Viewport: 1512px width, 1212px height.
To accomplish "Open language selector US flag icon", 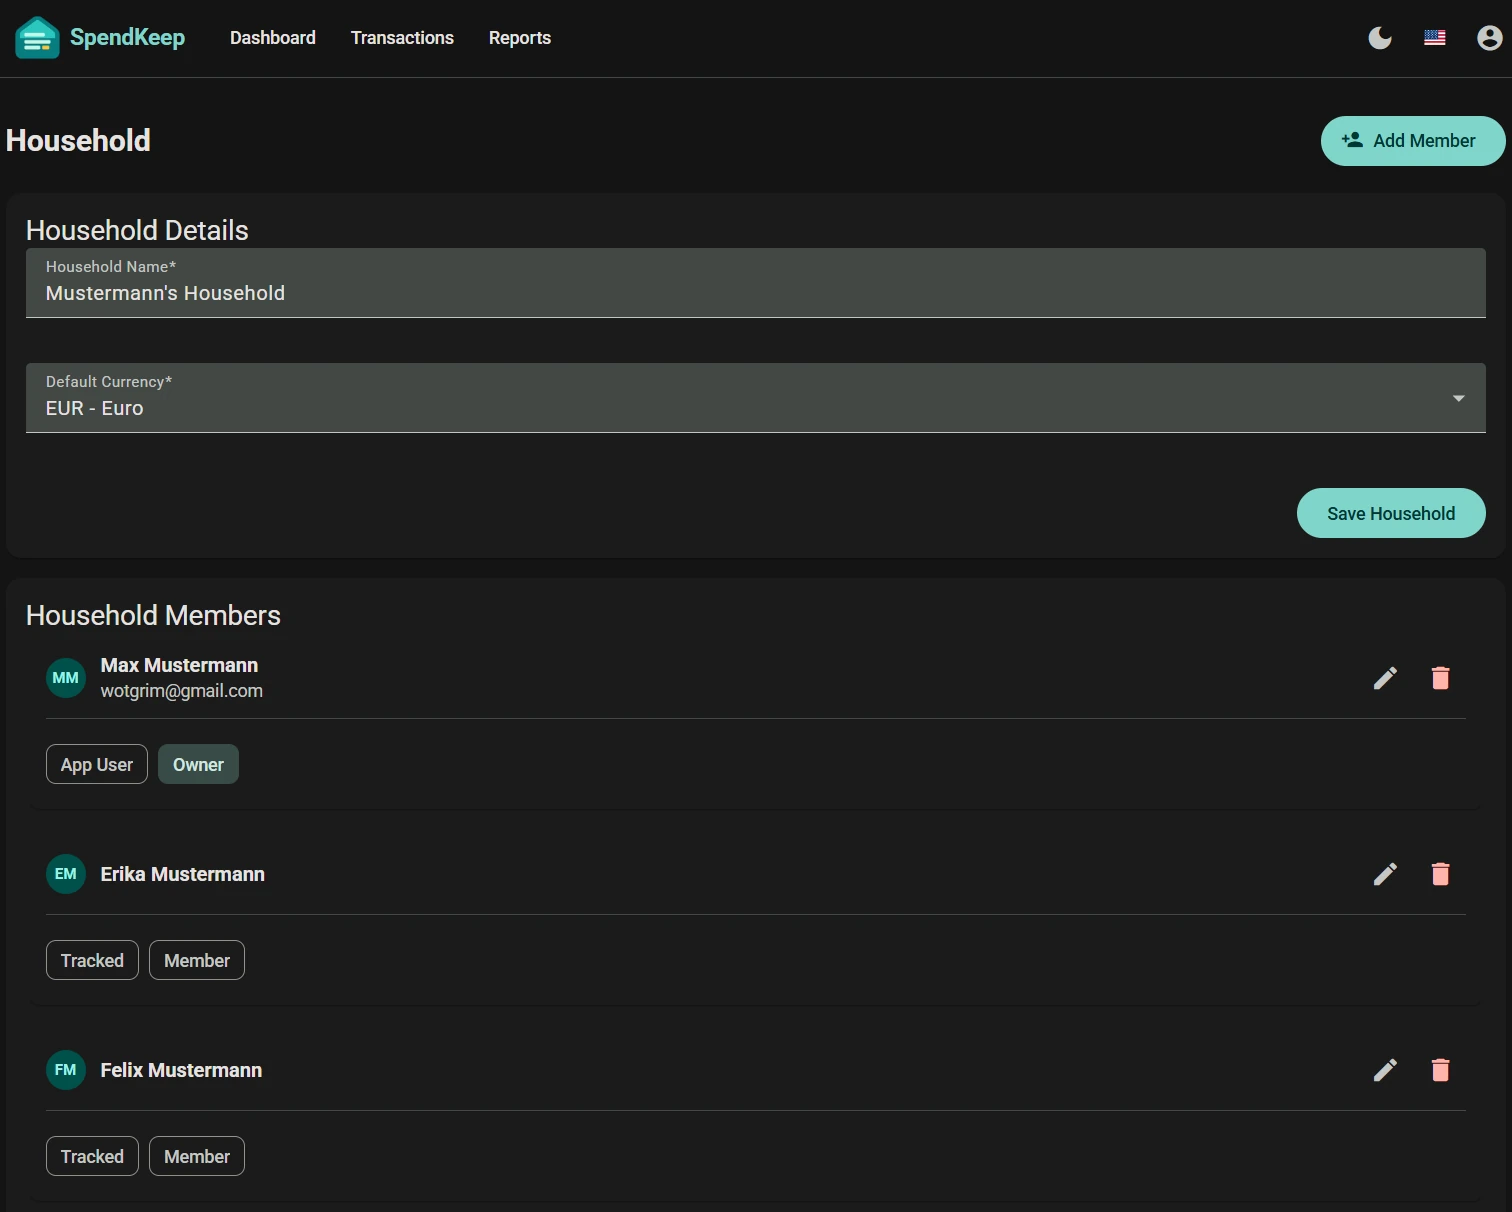I will coord(1435,38).
